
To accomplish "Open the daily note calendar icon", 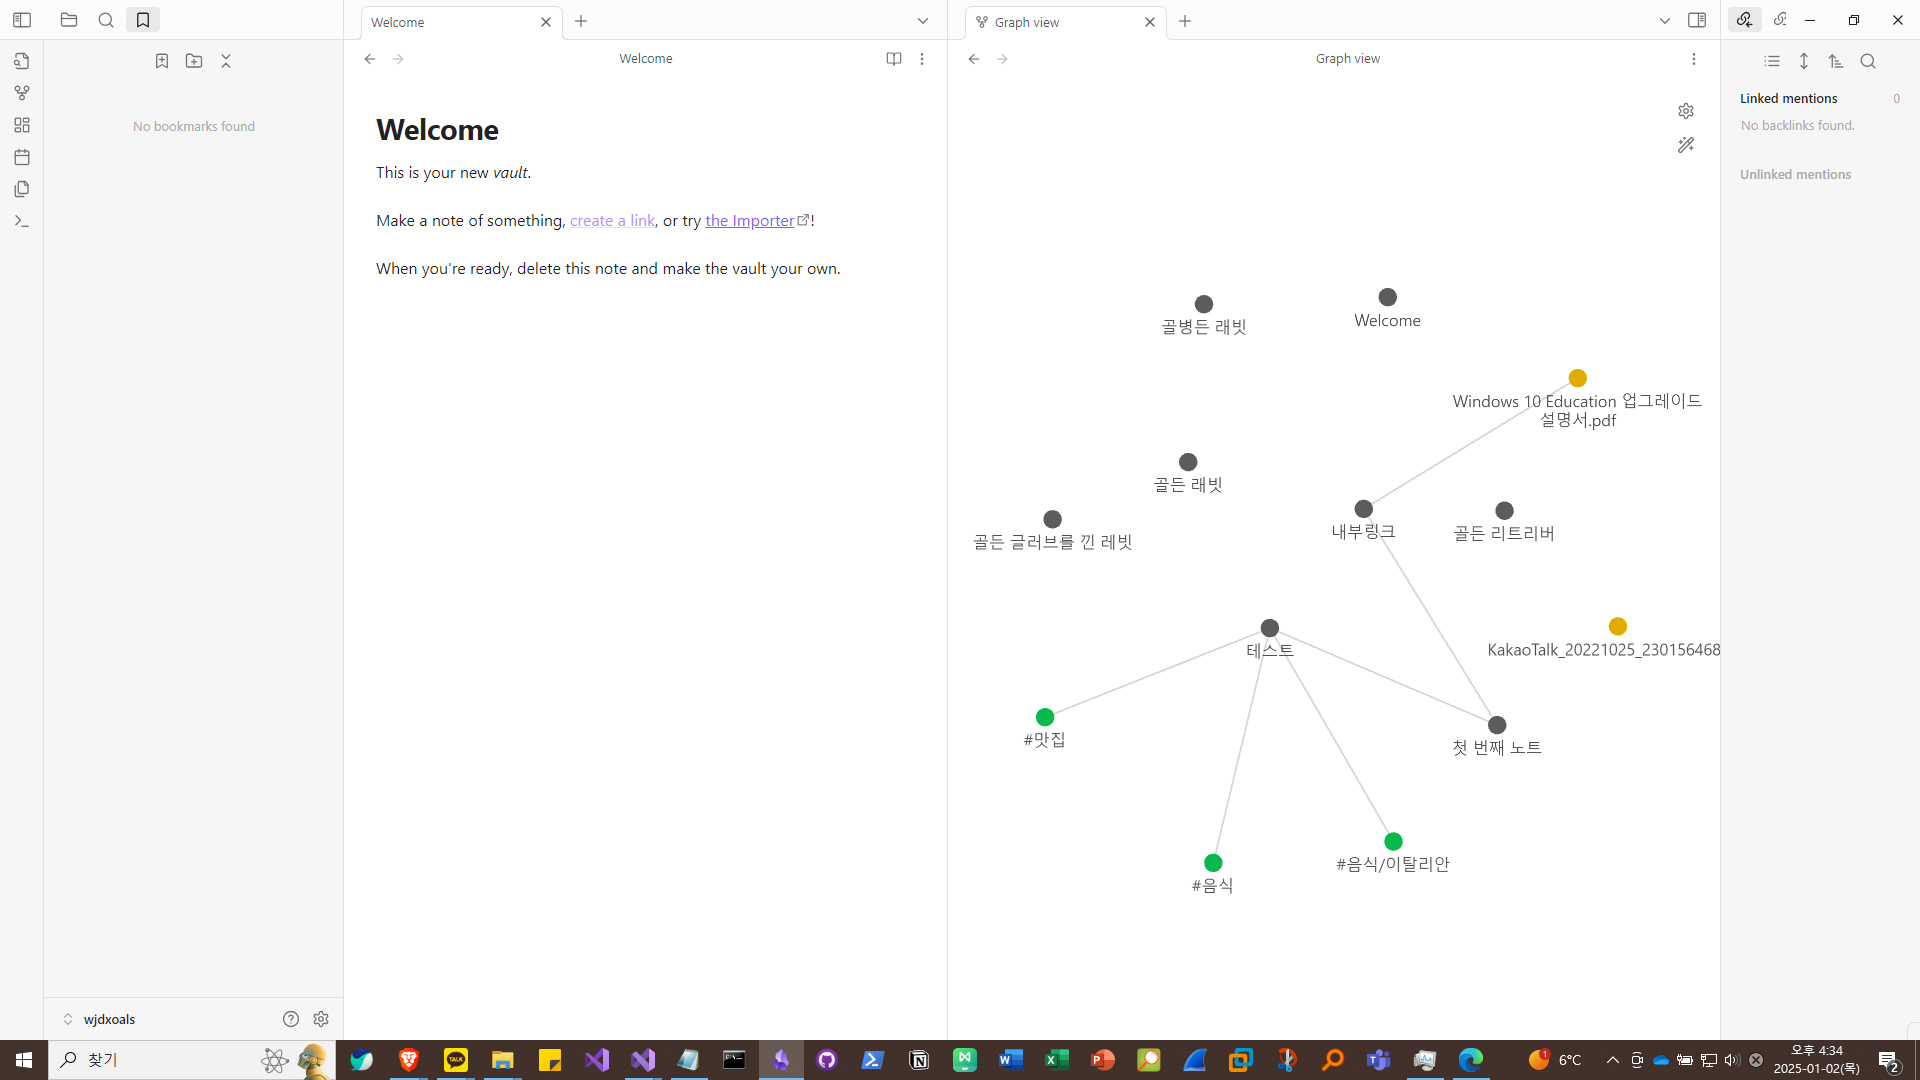I will coord(22,157).
